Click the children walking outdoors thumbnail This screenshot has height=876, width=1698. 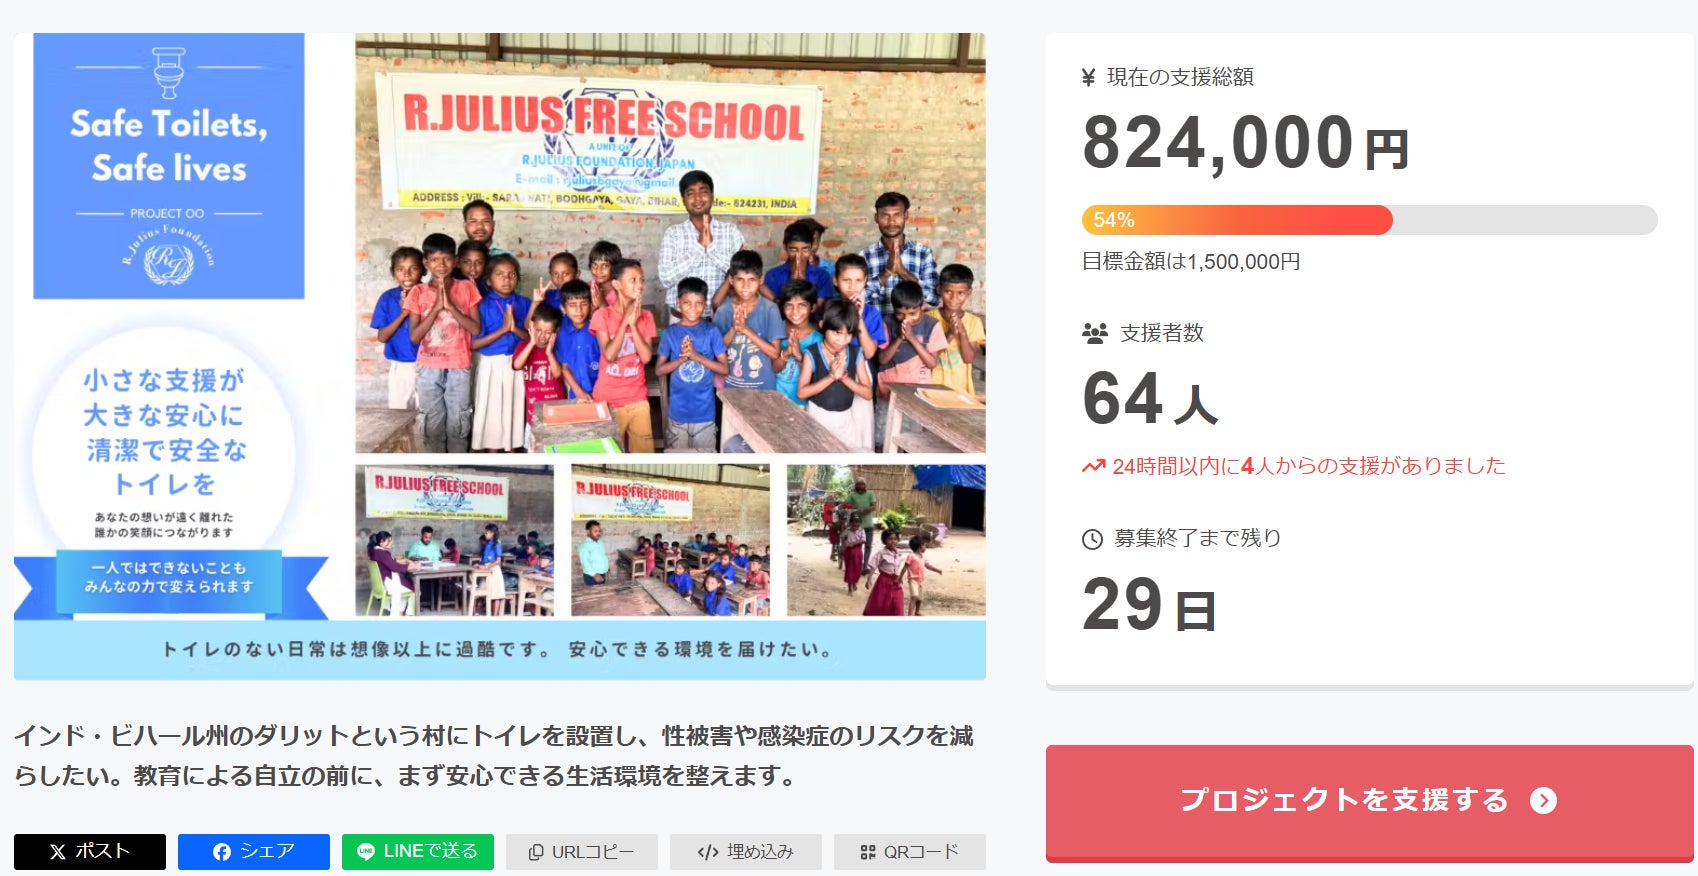pyautogui.click(x=886, y=540)
